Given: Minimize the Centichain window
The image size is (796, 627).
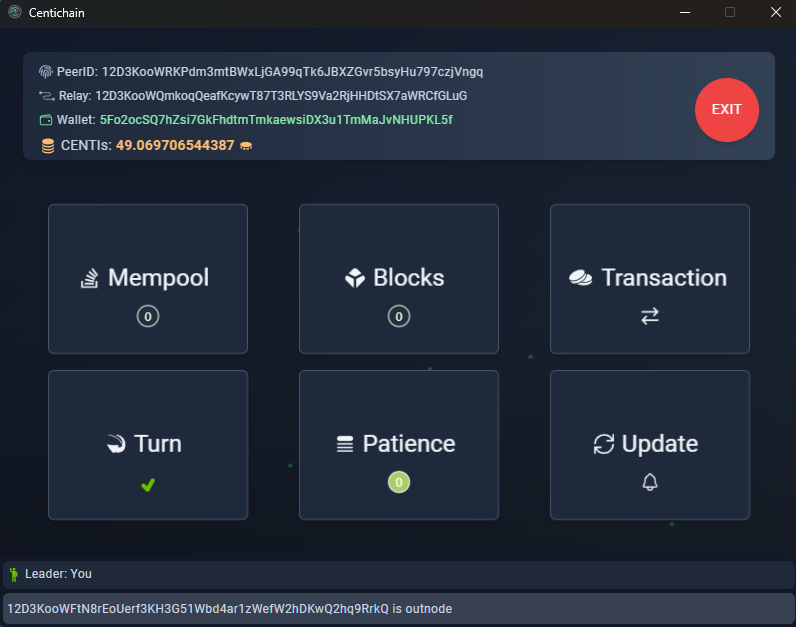Looking at the screenshot, I should tap(685, 12).
